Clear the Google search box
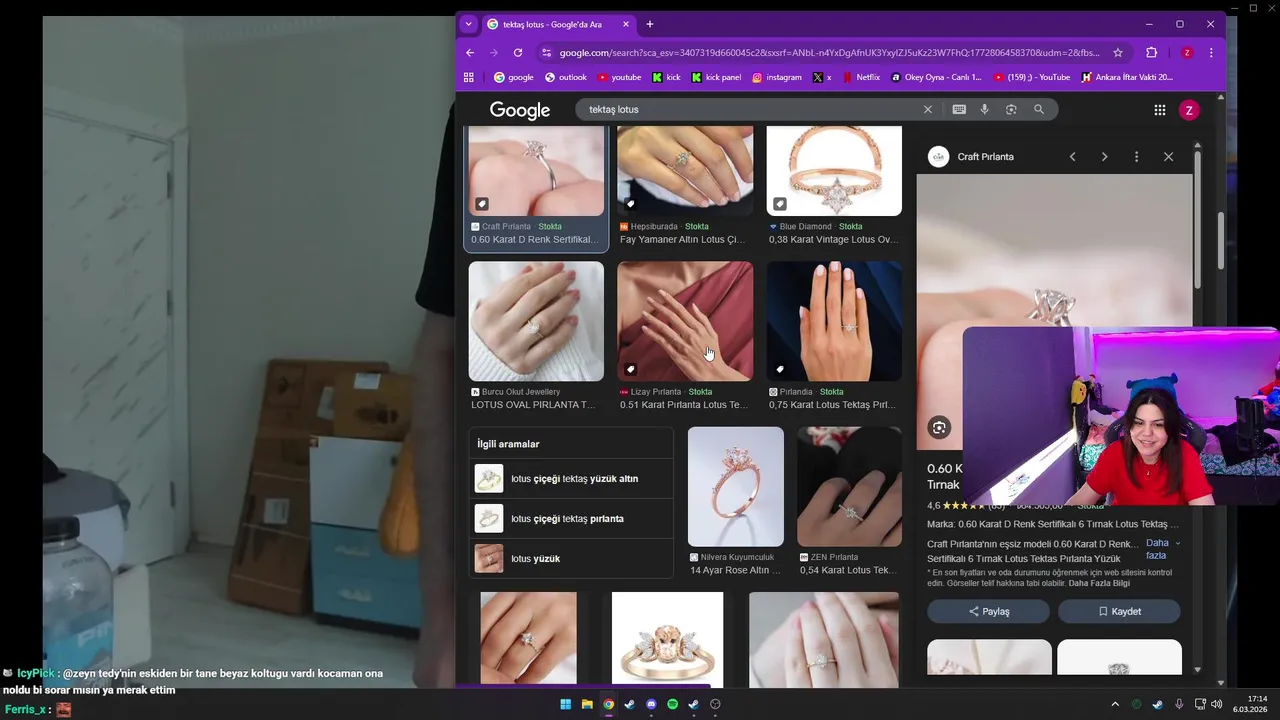The width and height of the screenshot is (1280, 720). 927,110
